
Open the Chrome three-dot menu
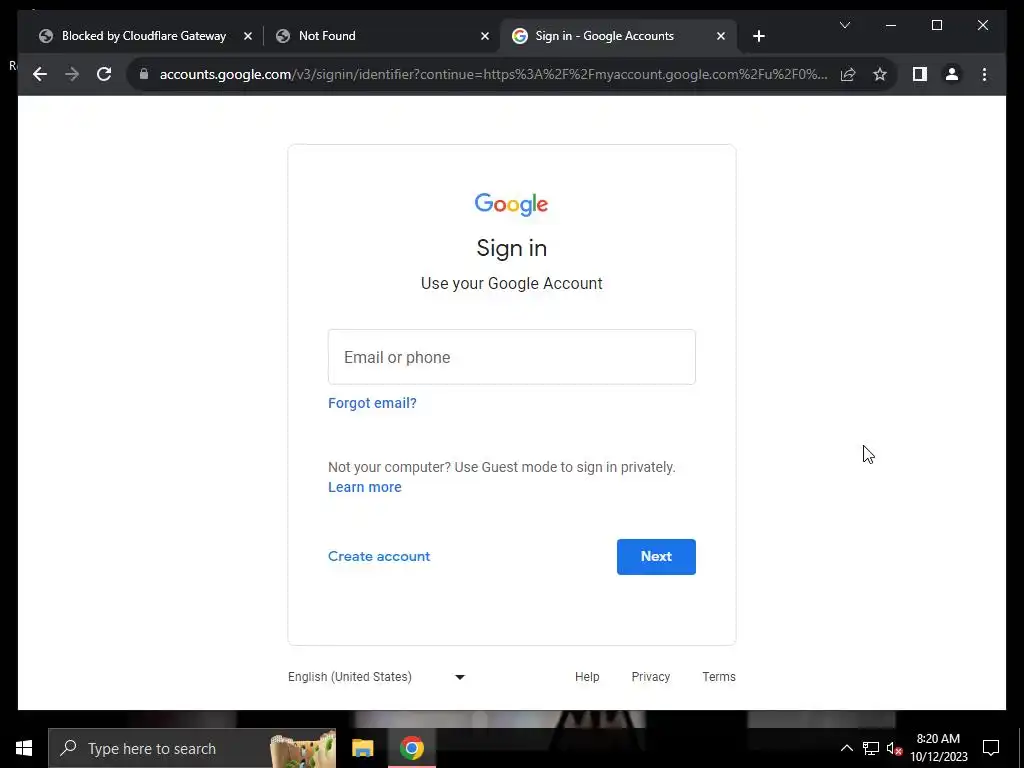(984, 74)
